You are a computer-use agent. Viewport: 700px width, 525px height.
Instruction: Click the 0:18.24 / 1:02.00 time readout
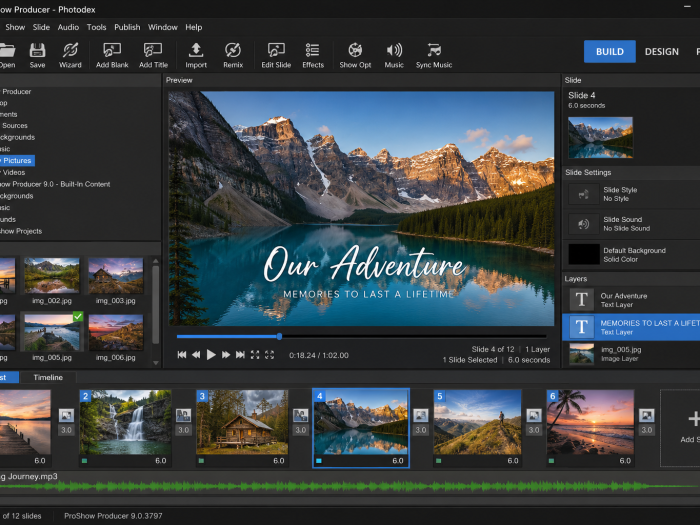click(x=319, y=355)
